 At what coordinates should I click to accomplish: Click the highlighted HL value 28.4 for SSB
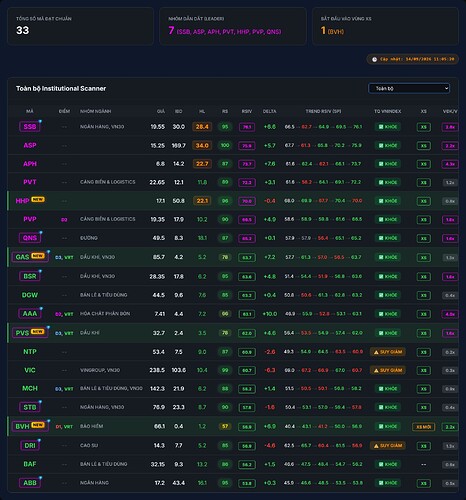[x=202, y=127]
